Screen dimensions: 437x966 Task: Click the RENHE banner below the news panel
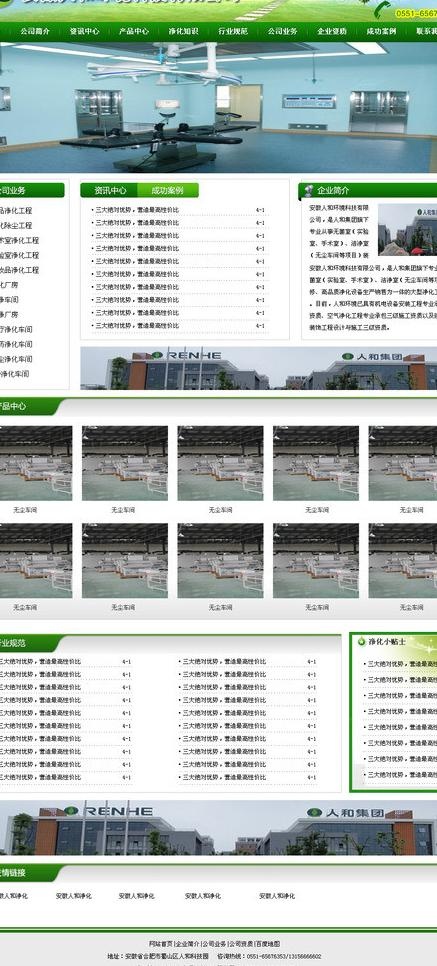pos(258,368)
